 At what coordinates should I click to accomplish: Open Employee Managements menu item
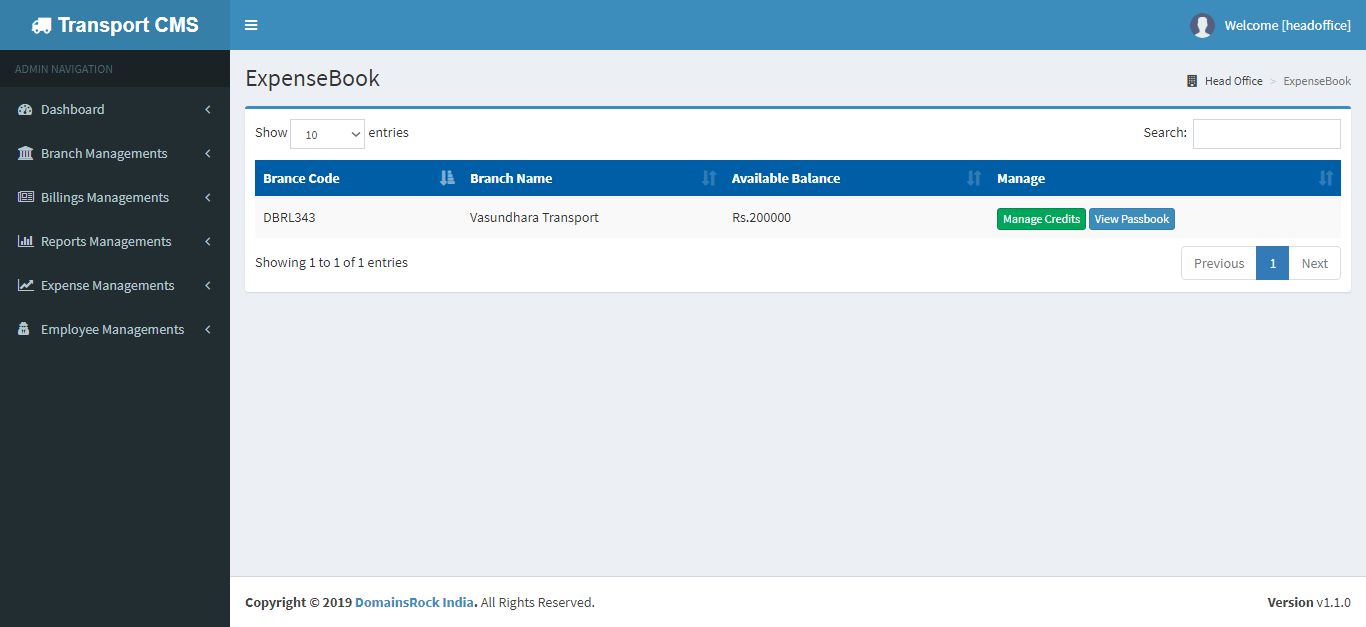click(115, 329)
